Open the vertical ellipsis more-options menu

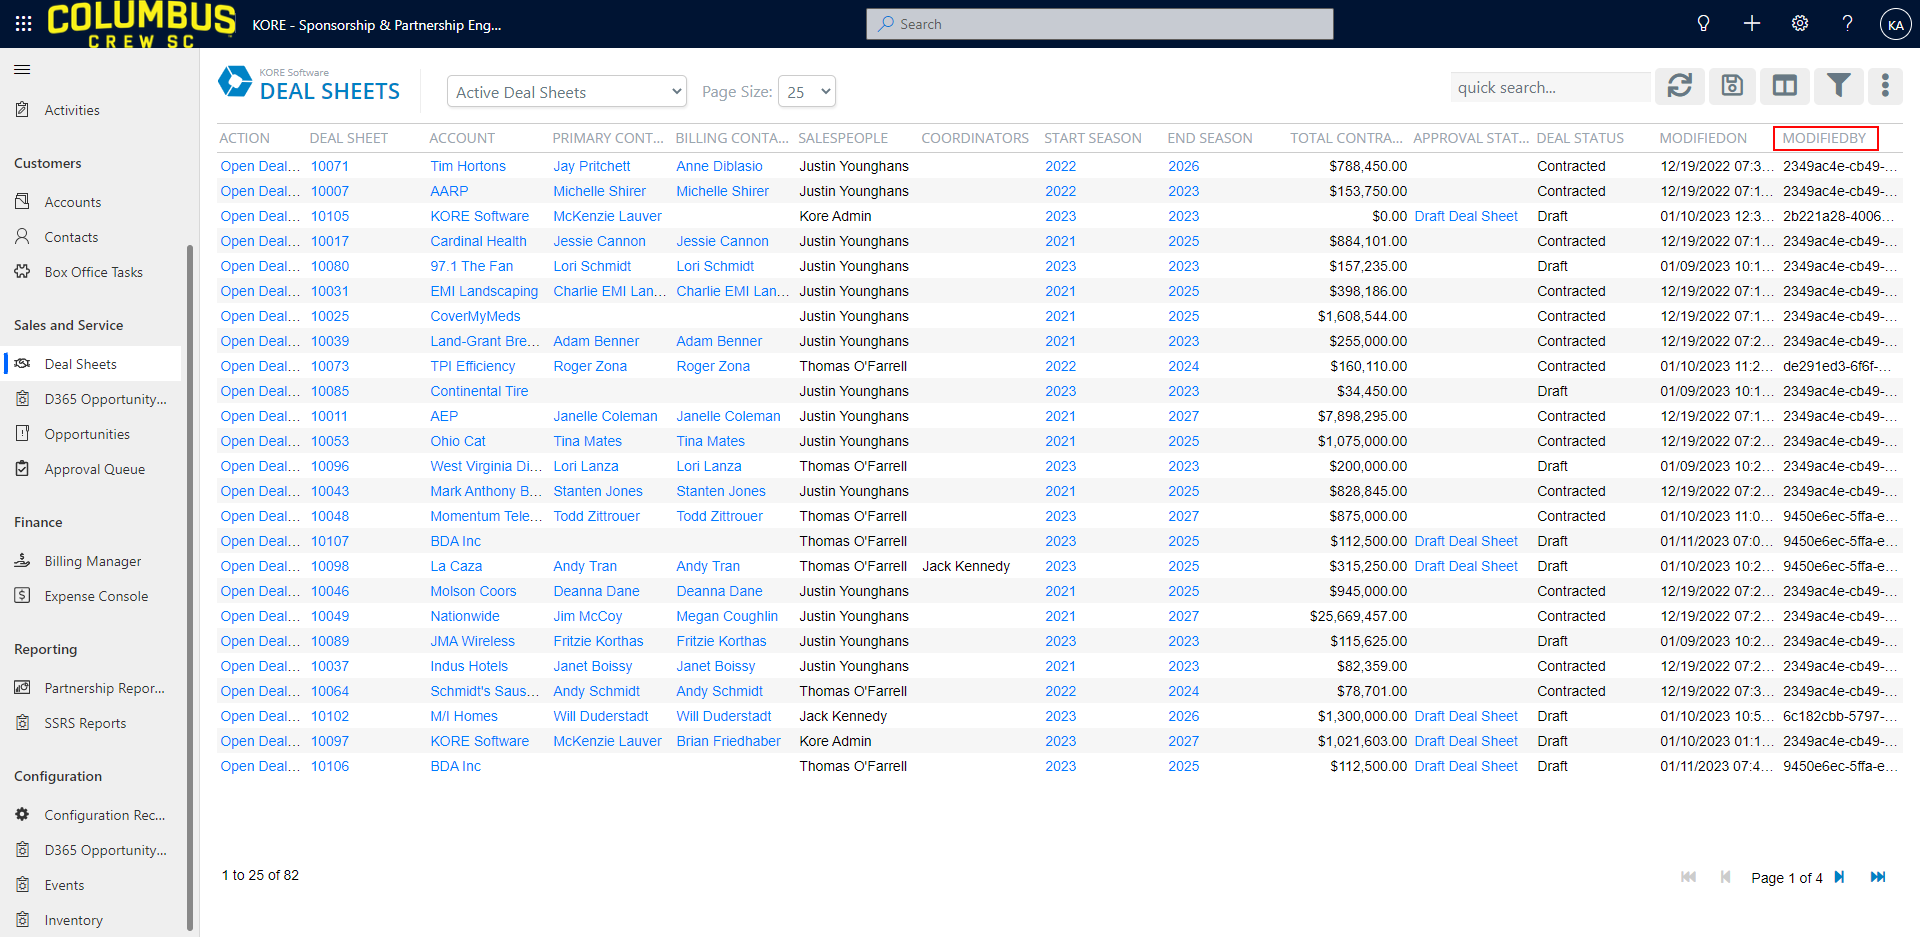click(x=1885, y=87)
